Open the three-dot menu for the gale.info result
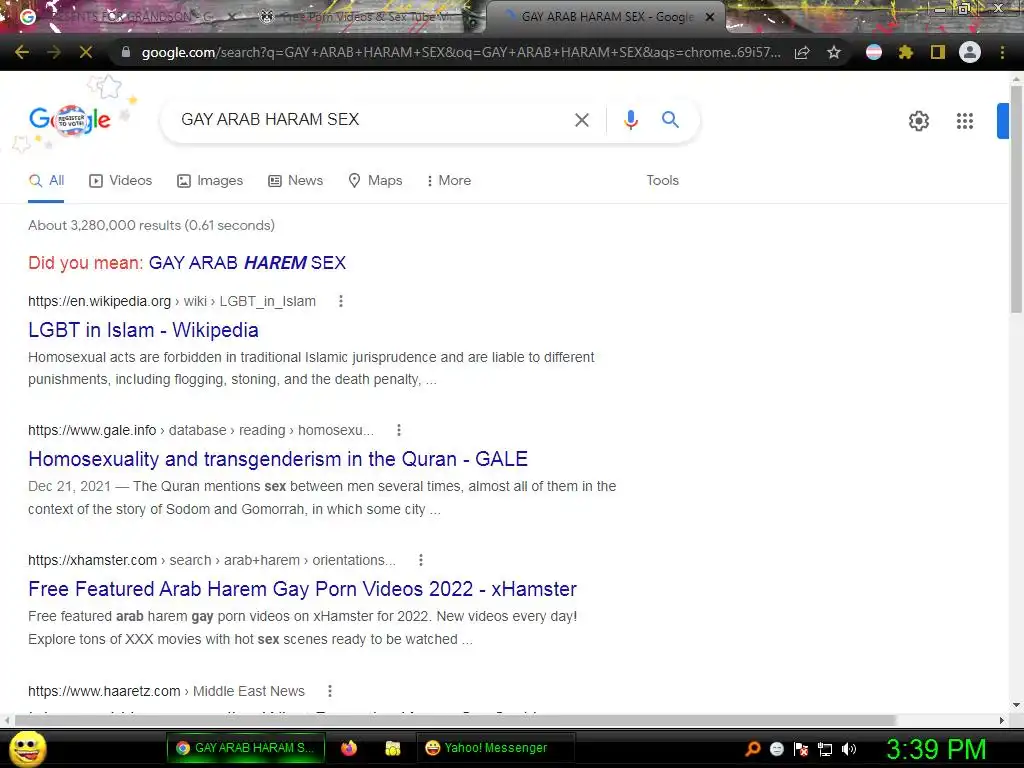 398,430
